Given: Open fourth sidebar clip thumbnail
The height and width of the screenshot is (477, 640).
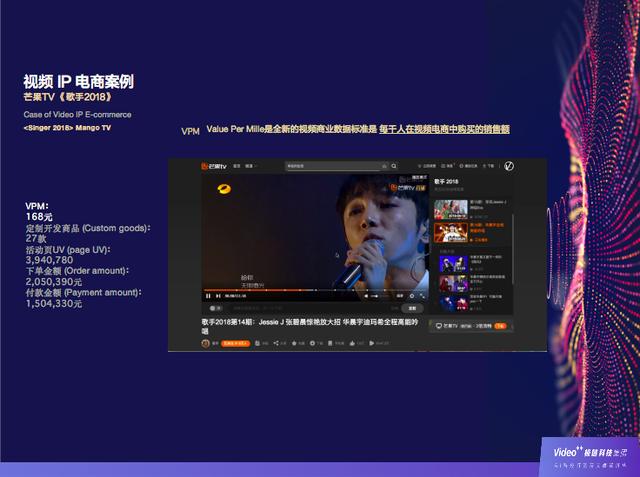Looking at the screenshot, I should point(453,283).
